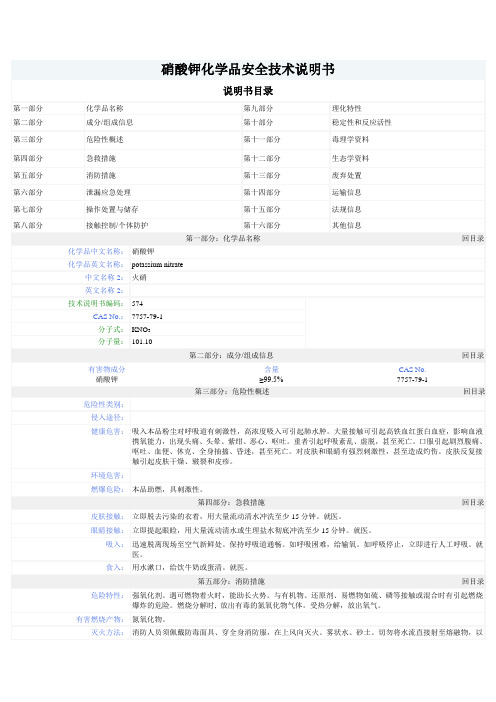Open 成分/组成信息 entry in the contents table
496x702 pixels.
tap(110, 122)
